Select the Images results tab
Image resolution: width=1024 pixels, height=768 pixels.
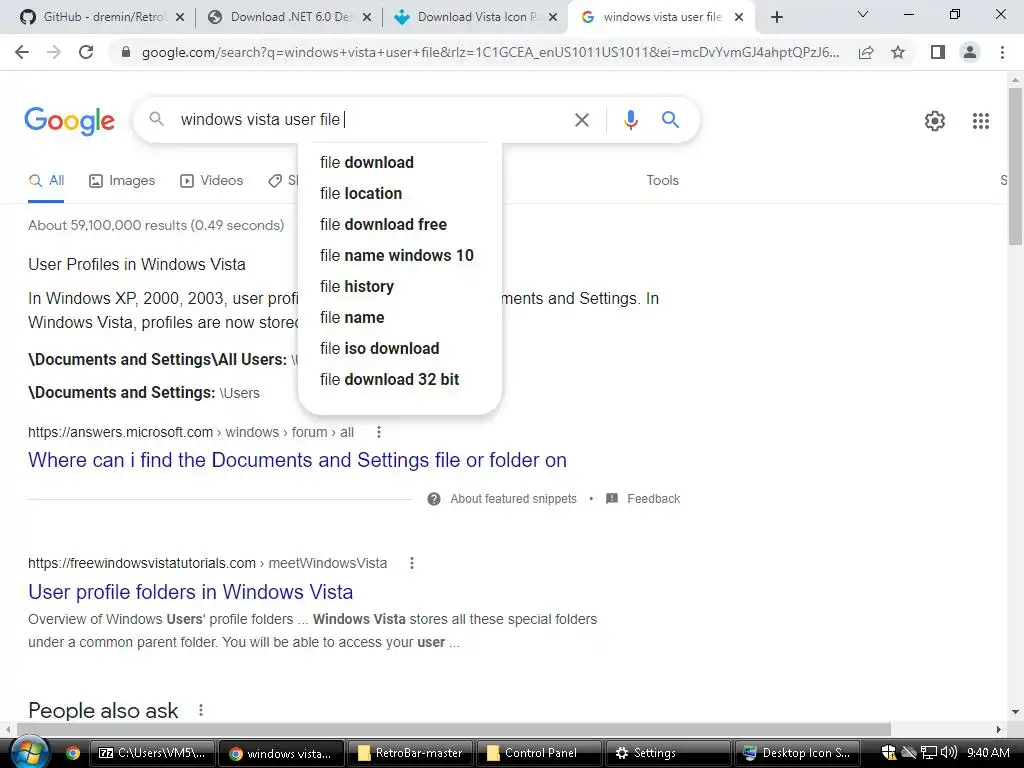[x=122, y=181]
